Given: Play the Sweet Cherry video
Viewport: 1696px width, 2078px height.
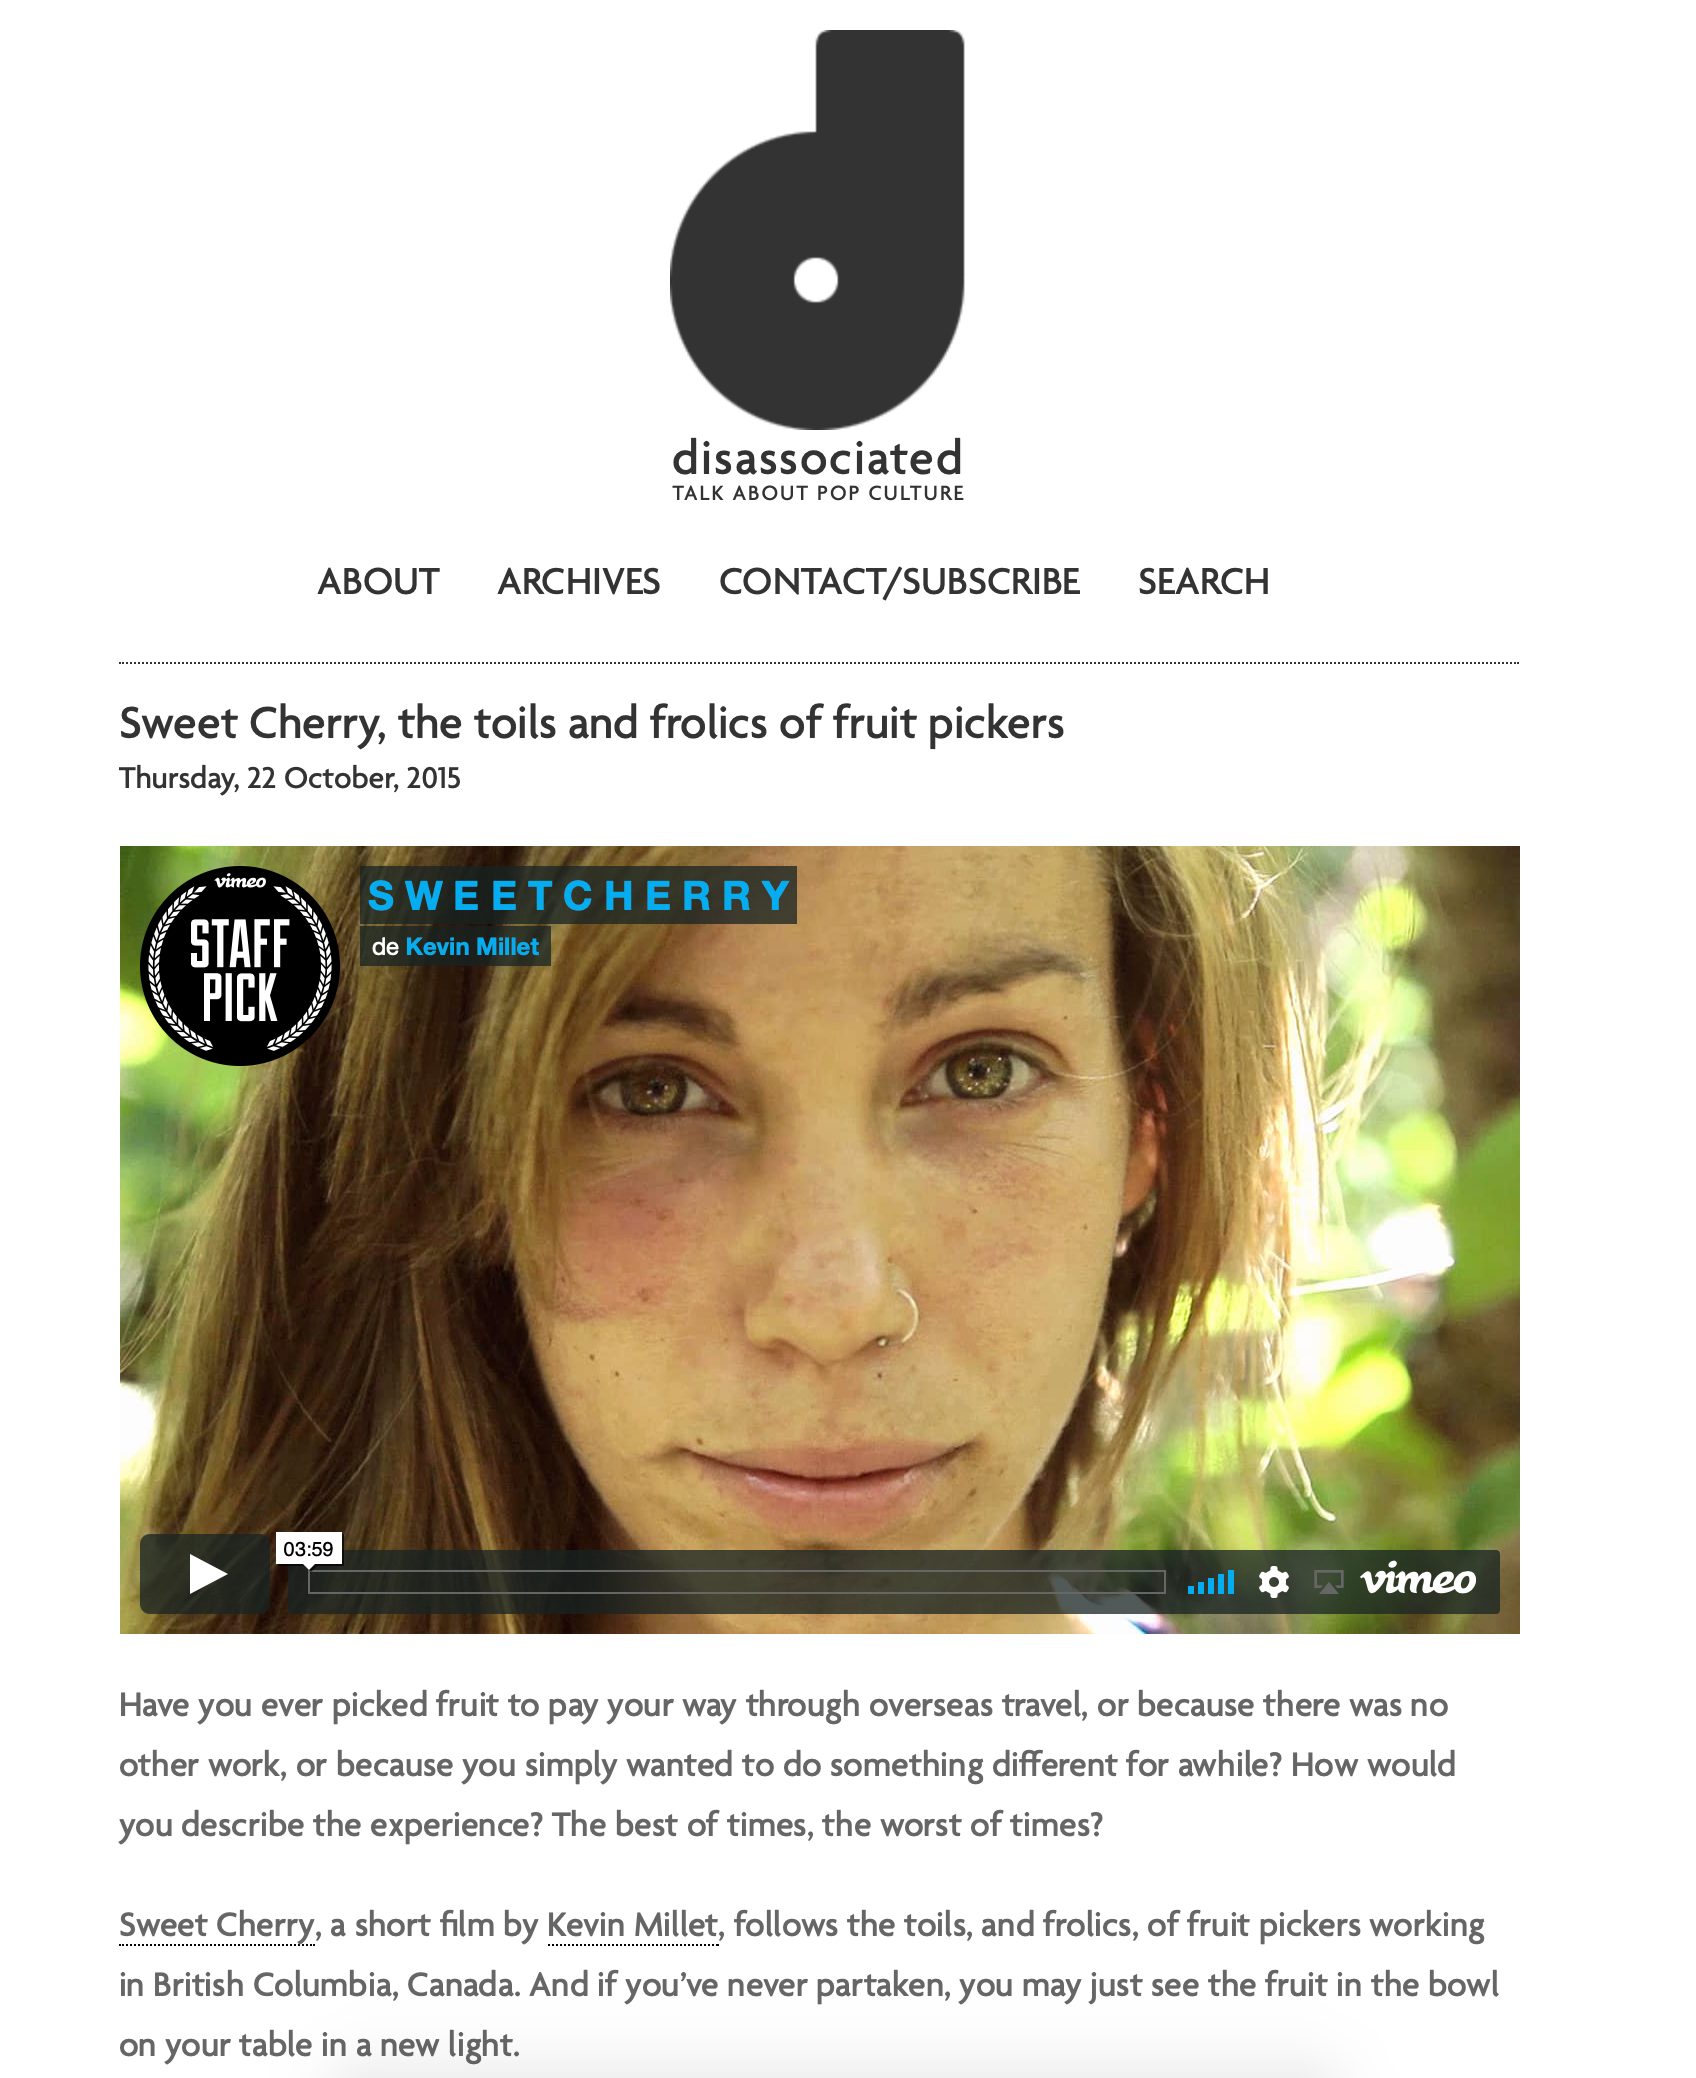Looking at the screenshot, I should coord(205,1573).
